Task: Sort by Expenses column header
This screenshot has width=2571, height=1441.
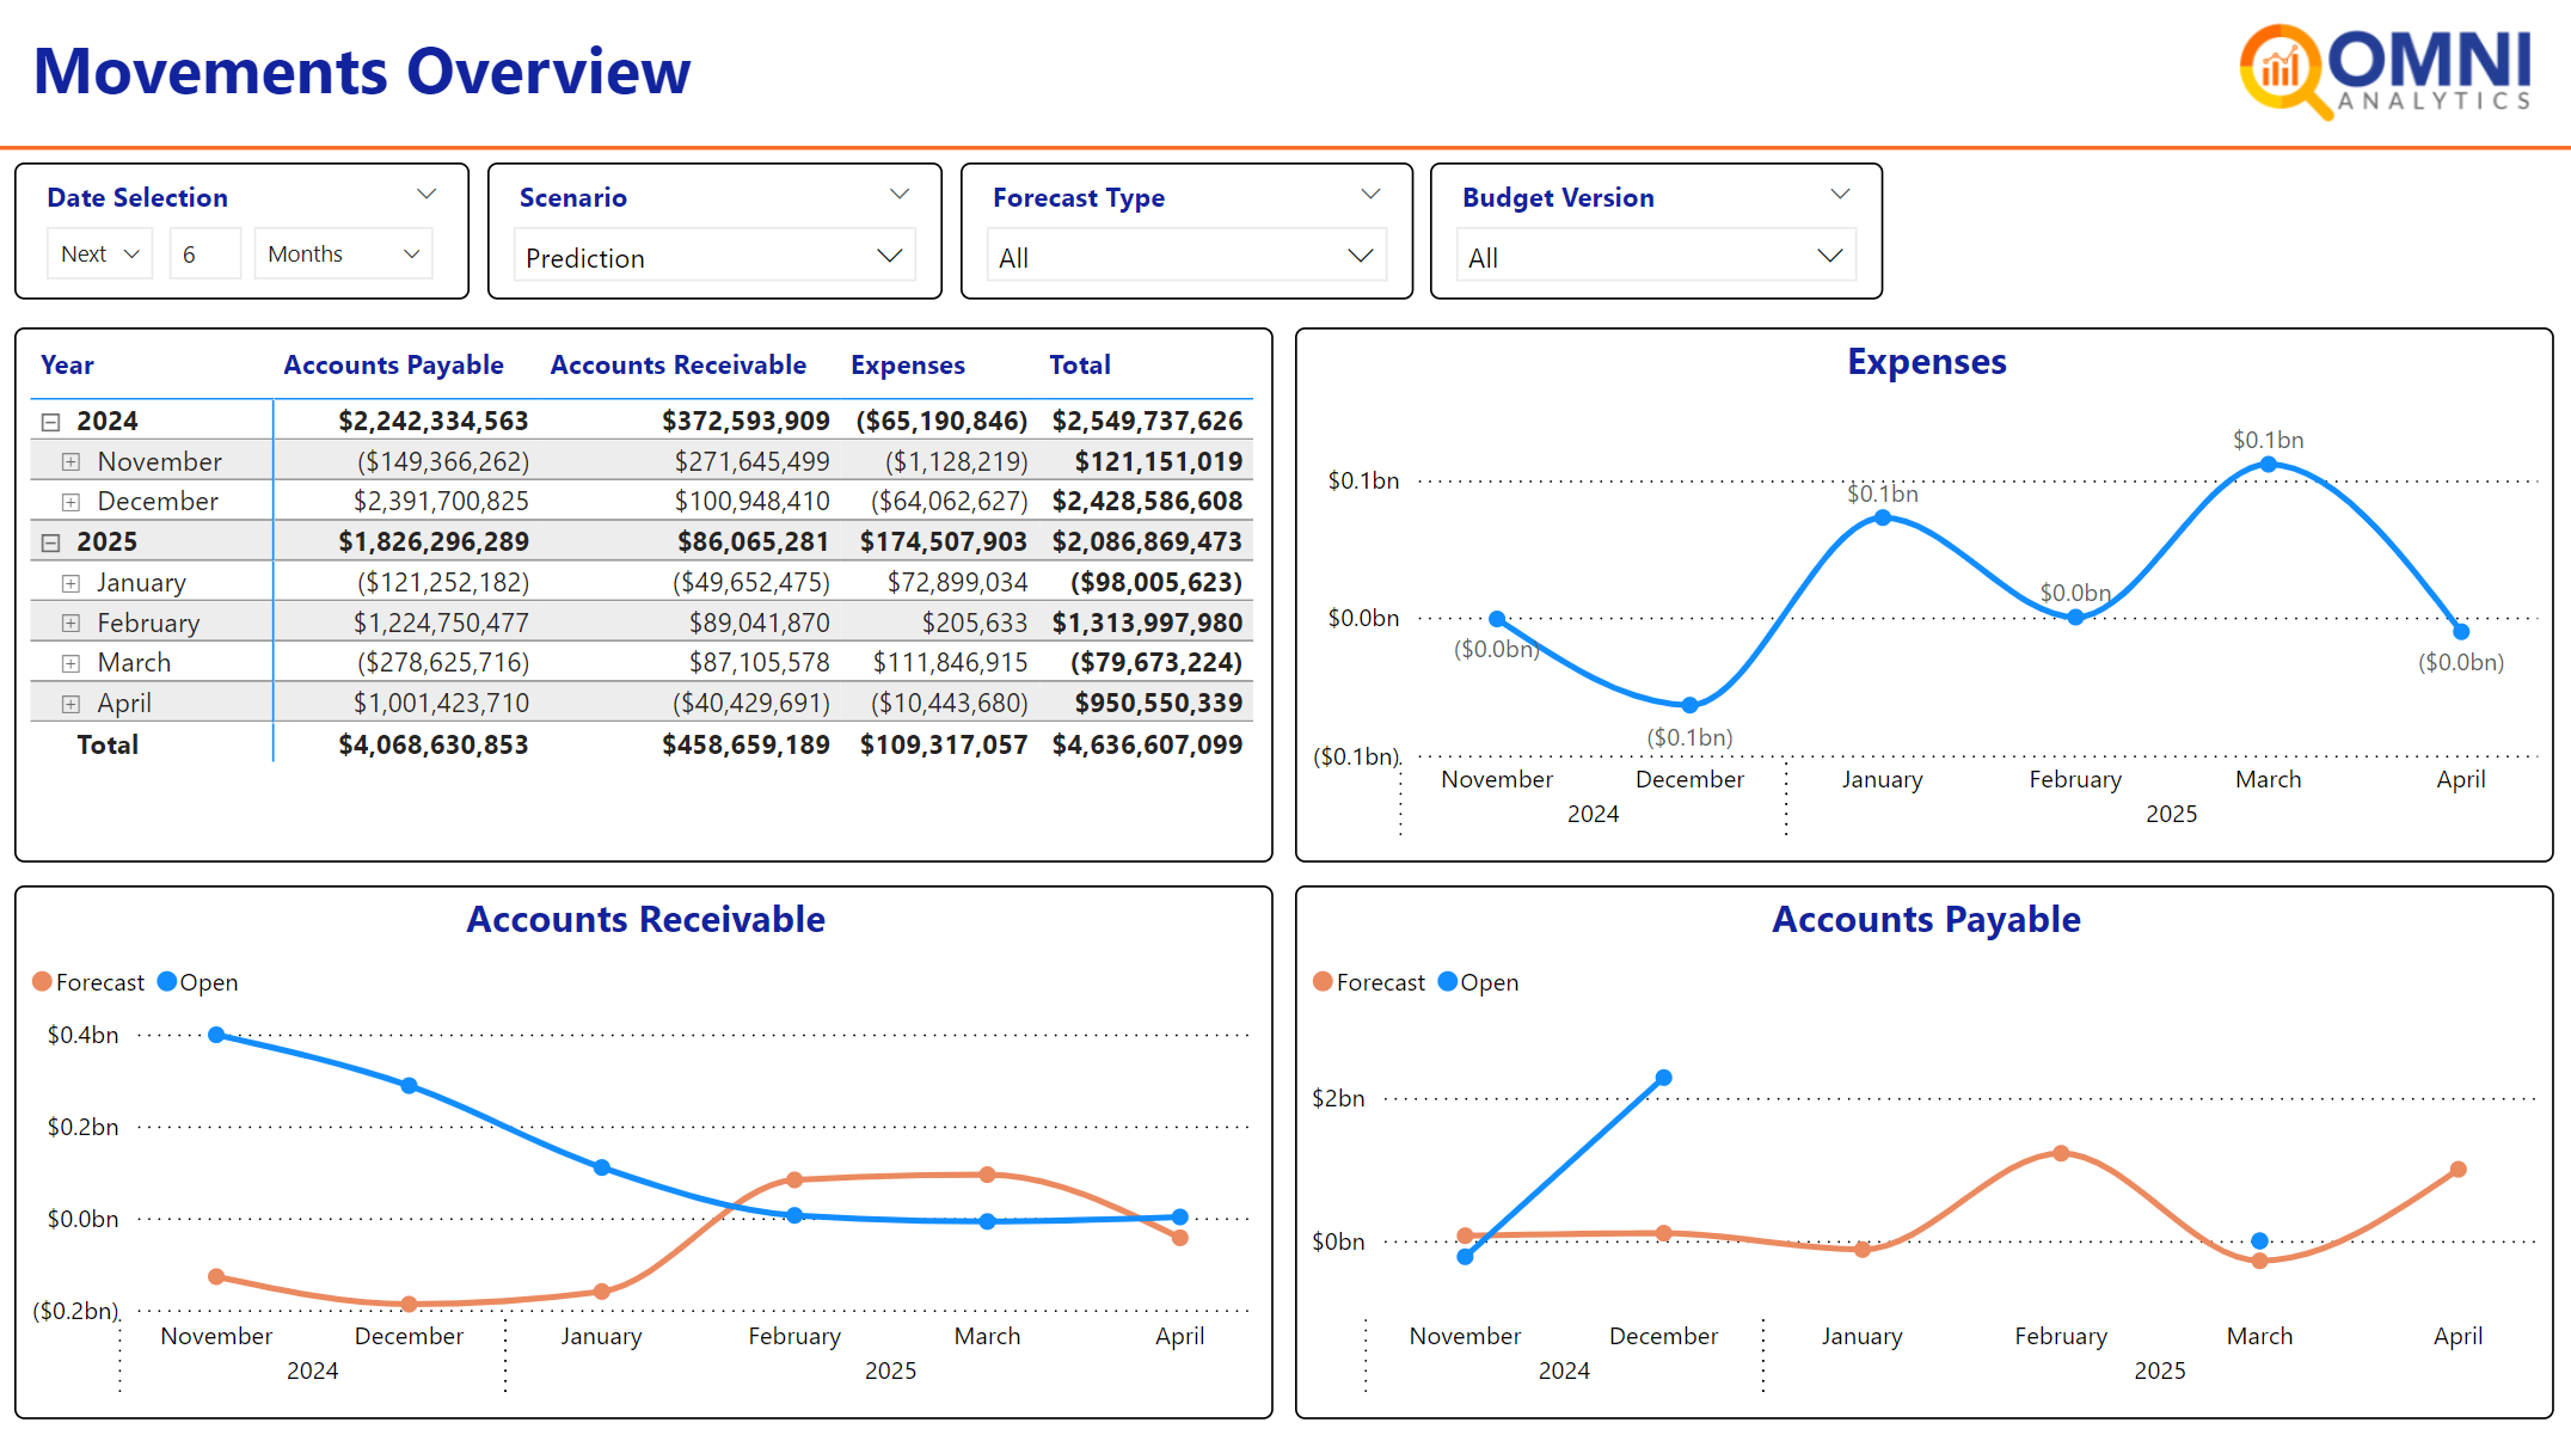Action: 907,365
